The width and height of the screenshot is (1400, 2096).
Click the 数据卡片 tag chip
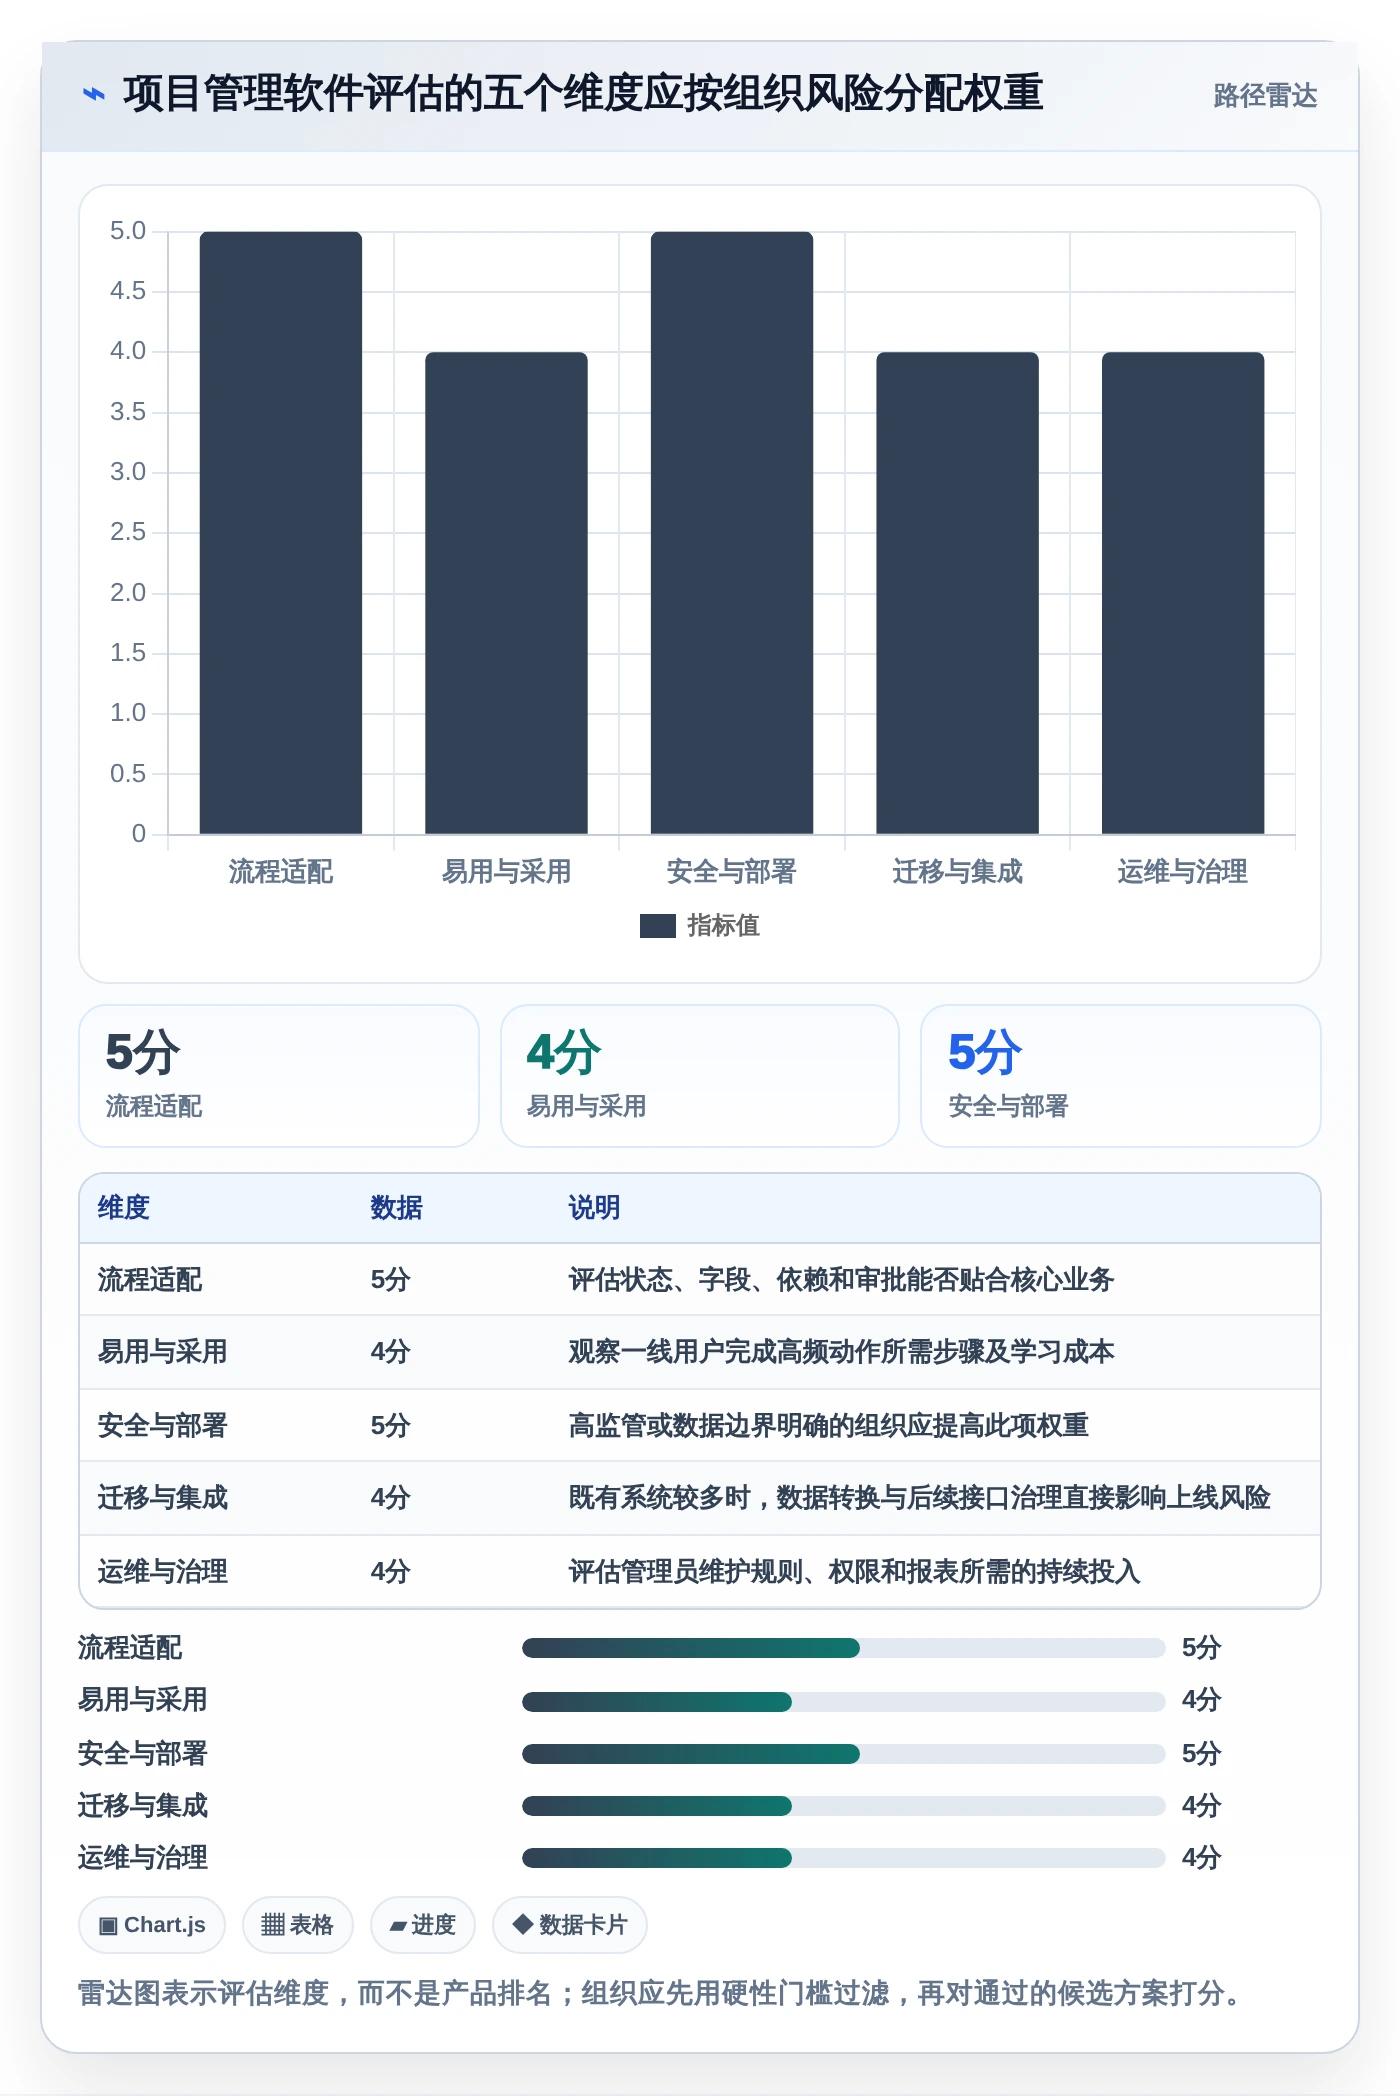pyautogui.click(x=569, y=1925)
